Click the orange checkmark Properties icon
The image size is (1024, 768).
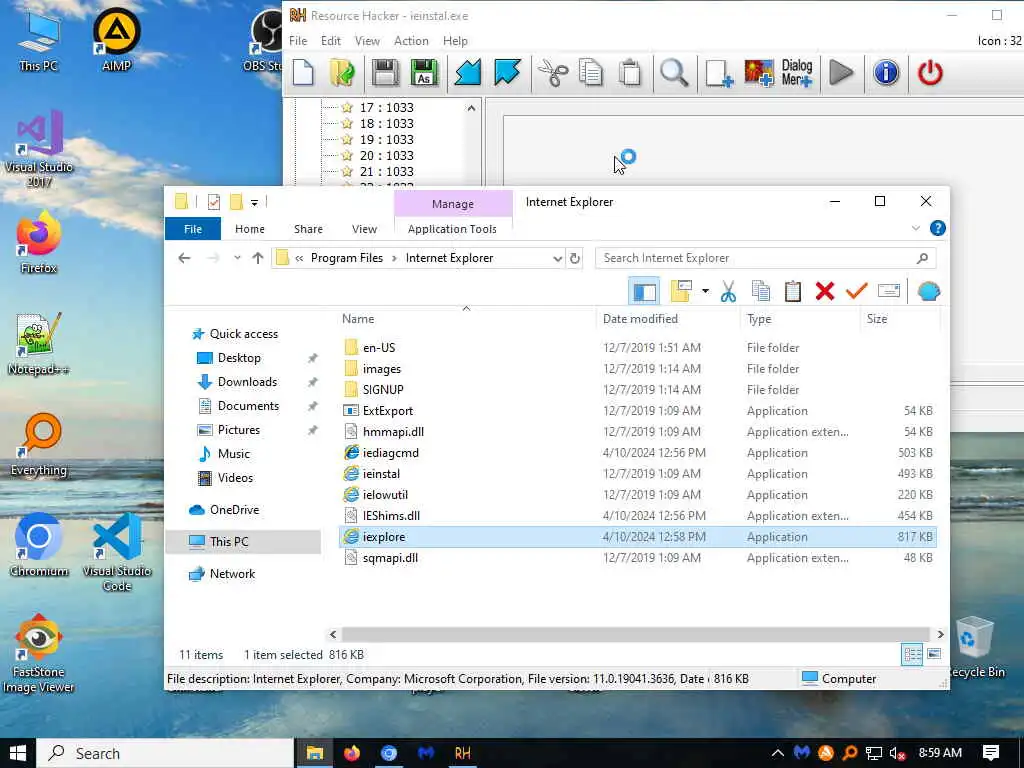tap(856, 291)
